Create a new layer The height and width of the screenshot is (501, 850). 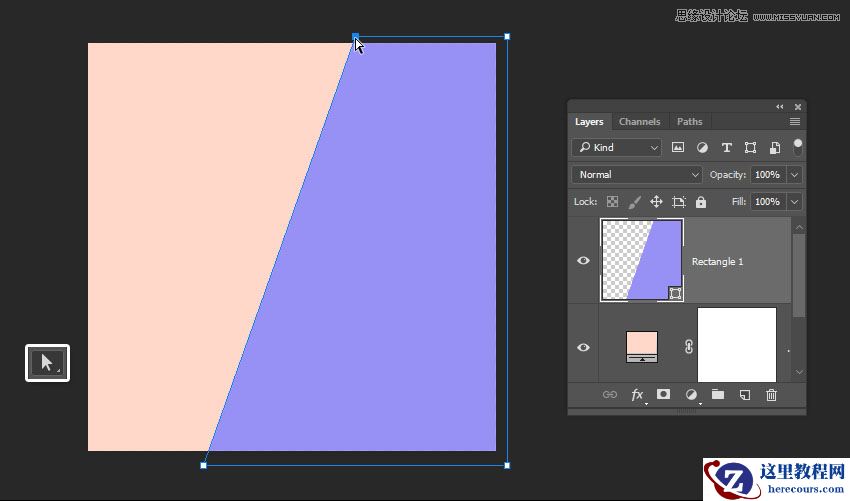(x=745, y=395)
